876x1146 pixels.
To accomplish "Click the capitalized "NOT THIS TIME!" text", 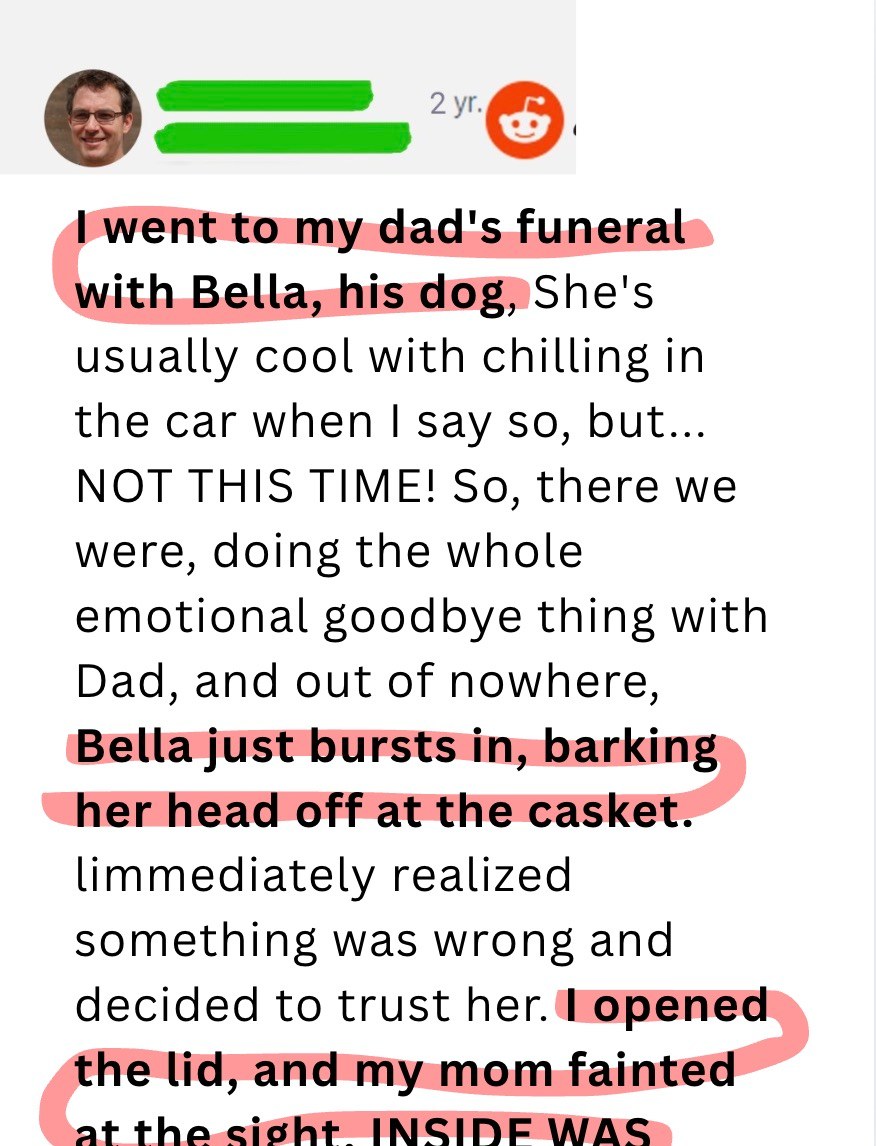I will point(258,487).
